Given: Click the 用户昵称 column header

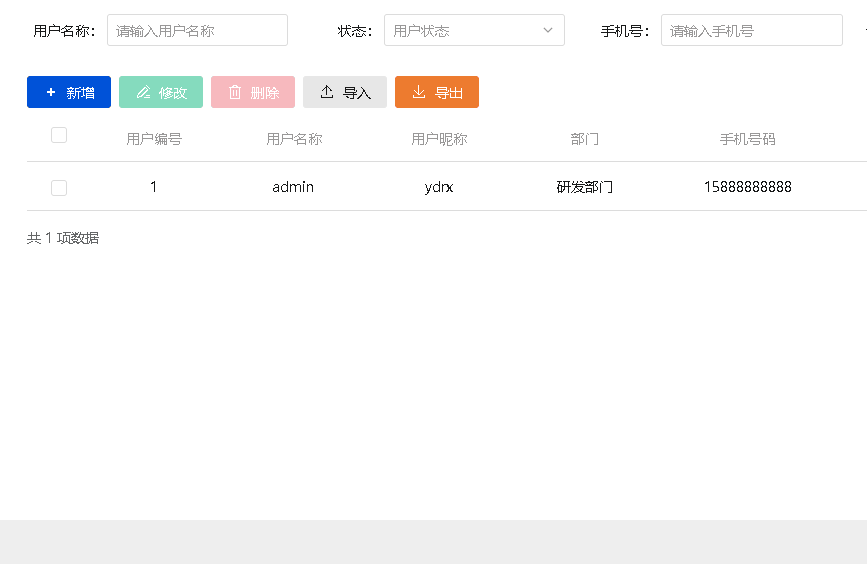Looking at the screenshot, I should pos(439,139).
